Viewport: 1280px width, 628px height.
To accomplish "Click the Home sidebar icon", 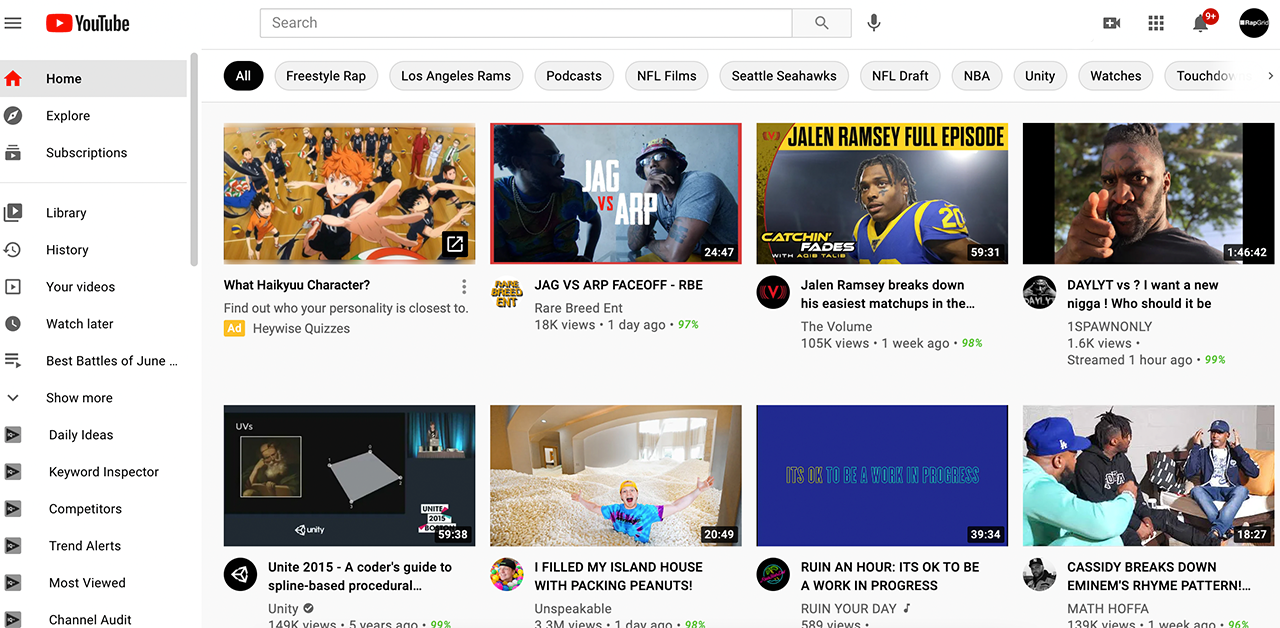I will tap(13, 78).
